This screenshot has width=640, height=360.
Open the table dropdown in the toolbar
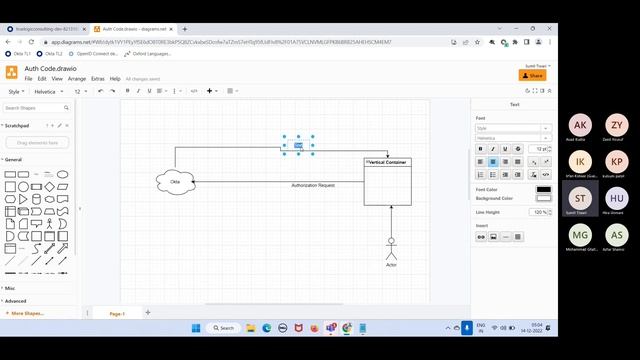click(232, 91)
